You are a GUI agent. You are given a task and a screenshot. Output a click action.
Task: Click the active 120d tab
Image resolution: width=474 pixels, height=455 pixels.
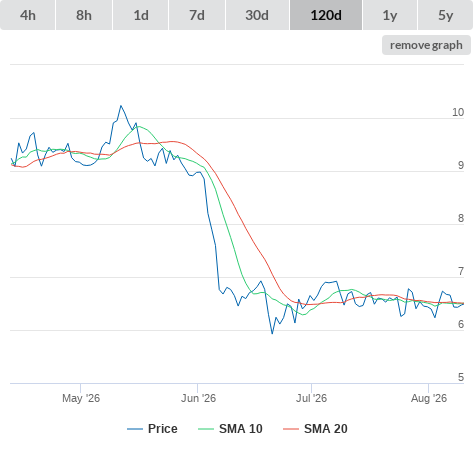tap(326, 15)
